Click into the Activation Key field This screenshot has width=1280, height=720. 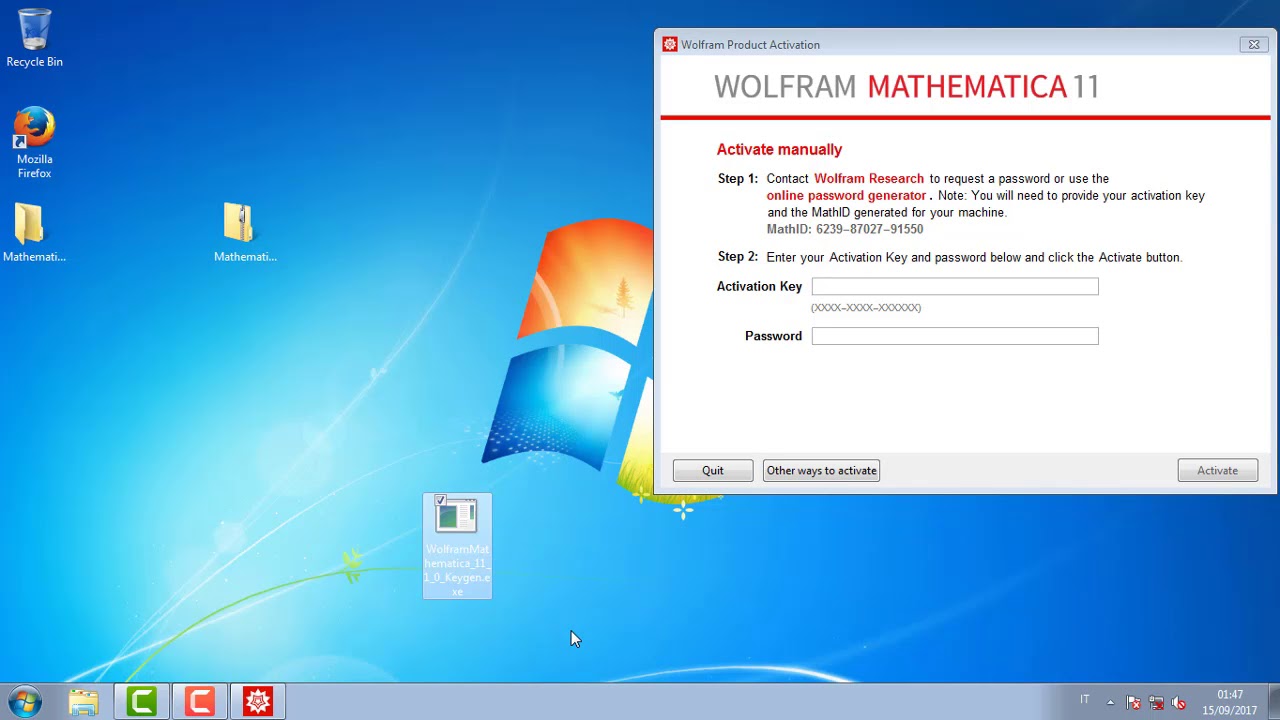coord(955,287)
